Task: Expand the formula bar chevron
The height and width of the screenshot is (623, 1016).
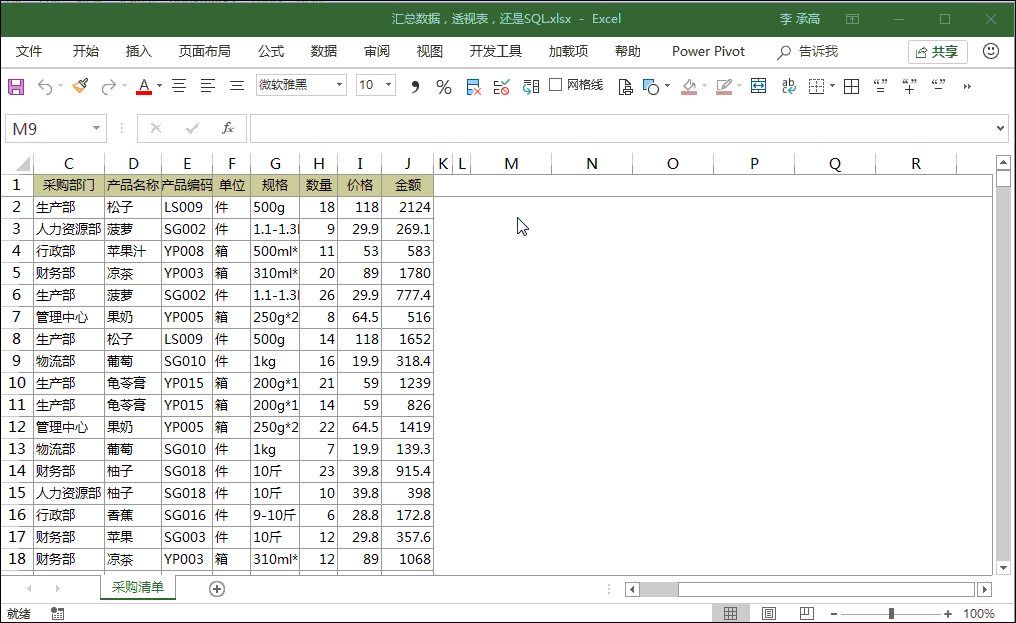Action: [x=1000, y=128]
